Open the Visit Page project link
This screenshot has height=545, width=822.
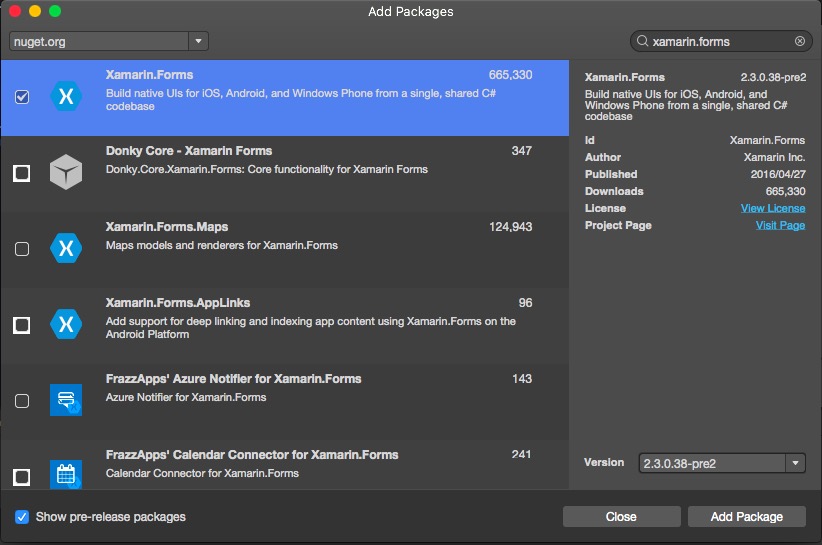780,225
